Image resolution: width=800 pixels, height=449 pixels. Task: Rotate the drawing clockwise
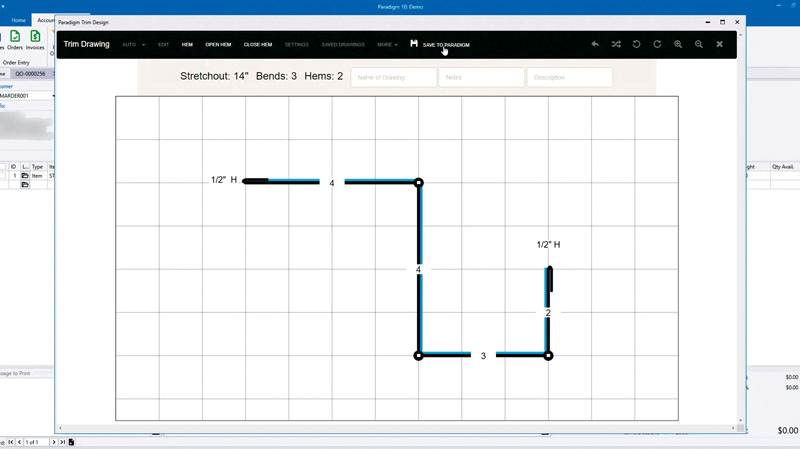click(657, 44)
